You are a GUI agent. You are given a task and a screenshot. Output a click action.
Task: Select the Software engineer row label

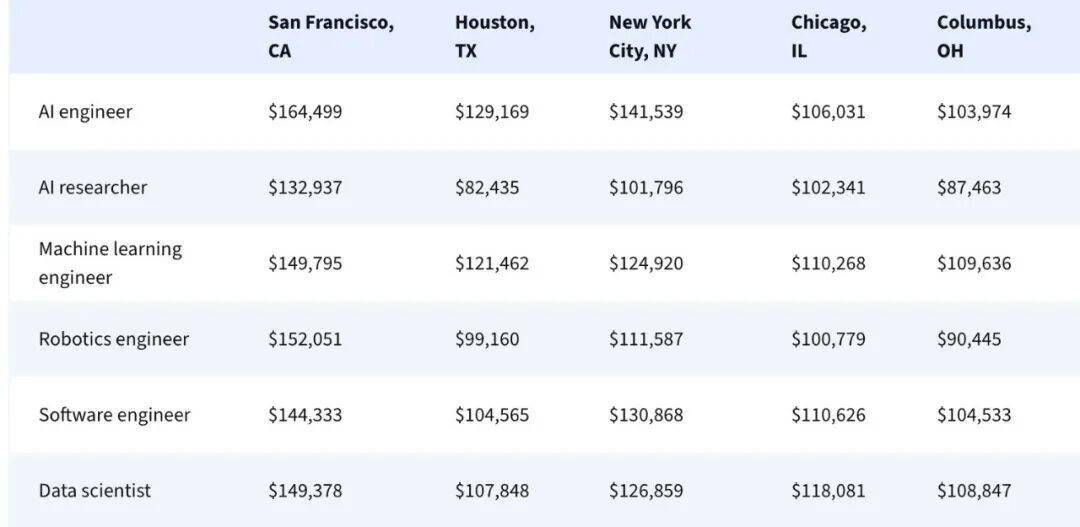coord(114,415)
